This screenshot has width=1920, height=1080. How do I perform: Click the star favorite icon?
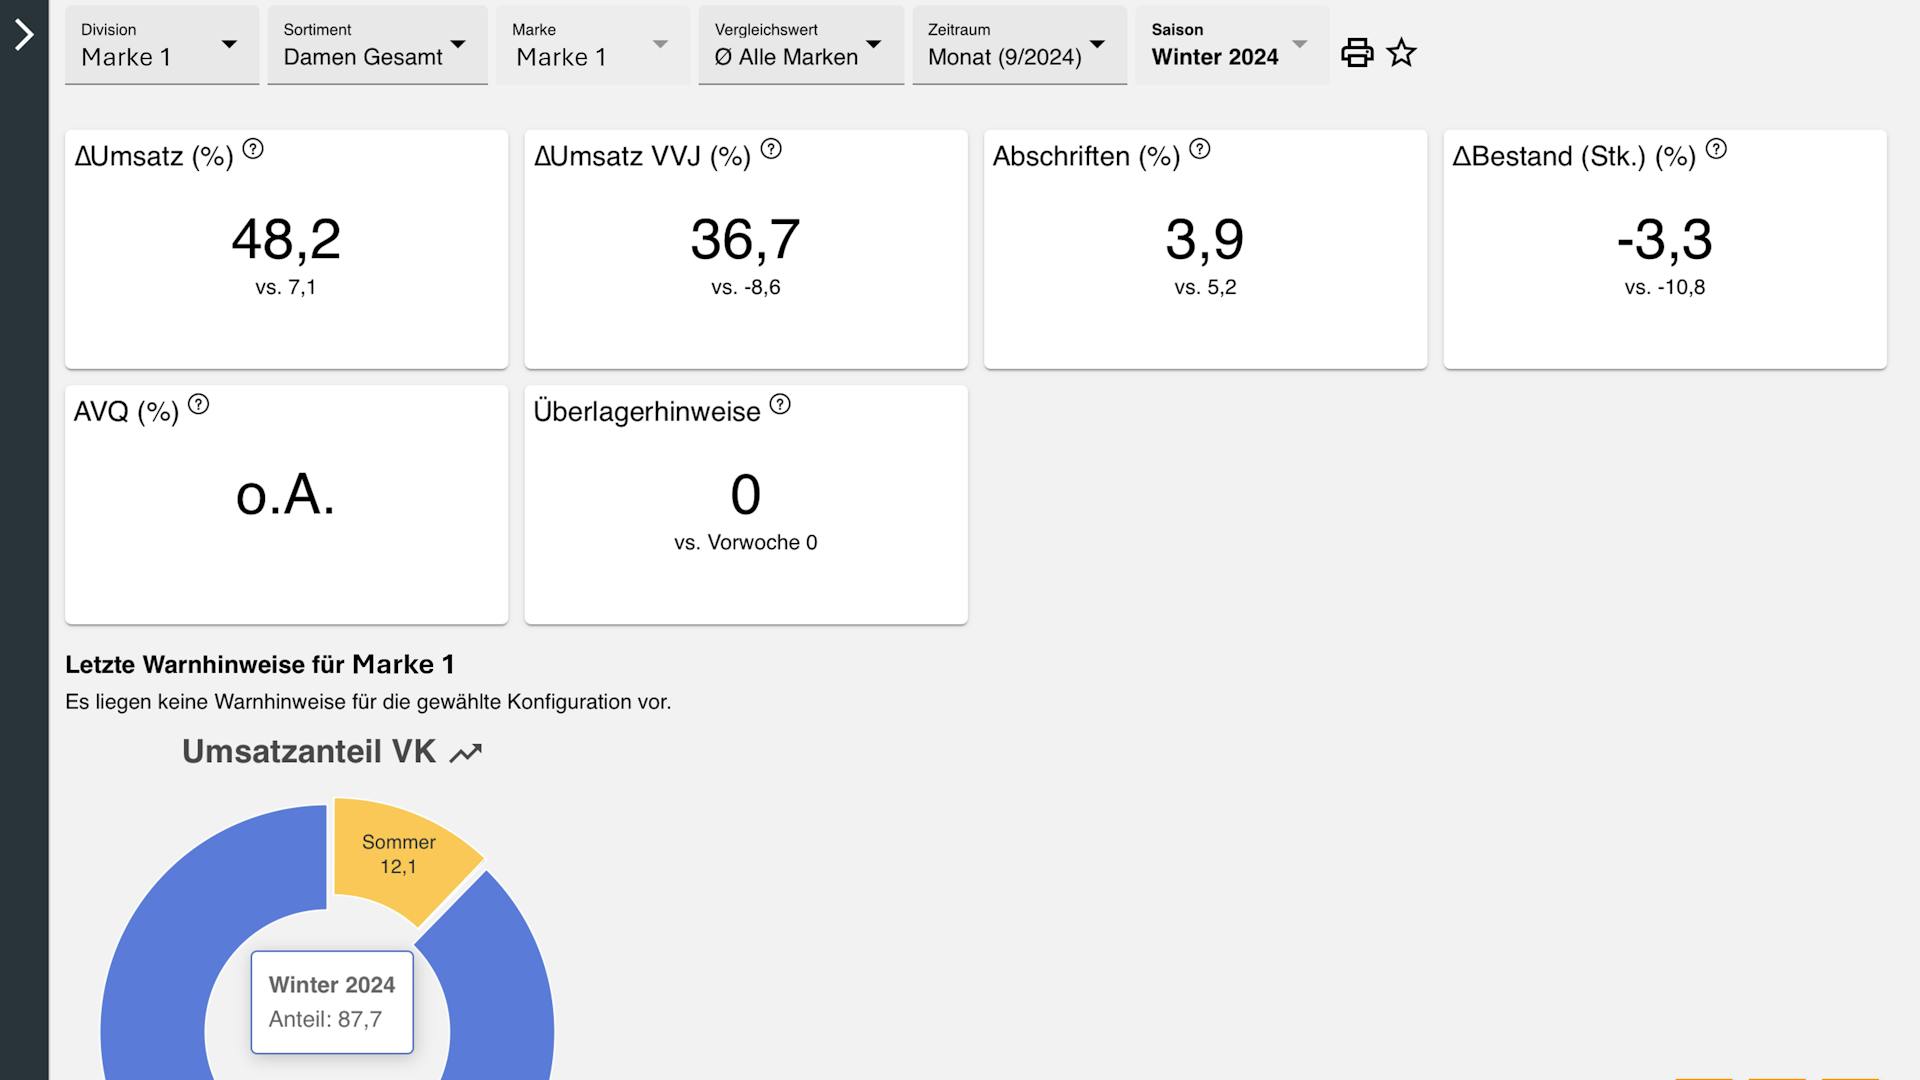point(1402,52)
